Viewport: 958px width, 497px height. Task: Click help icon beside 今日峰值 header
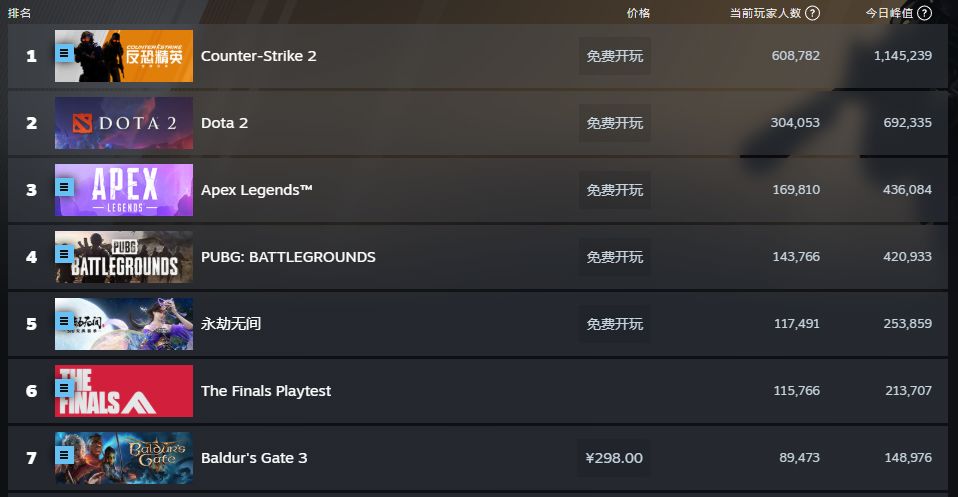(924, 13)
